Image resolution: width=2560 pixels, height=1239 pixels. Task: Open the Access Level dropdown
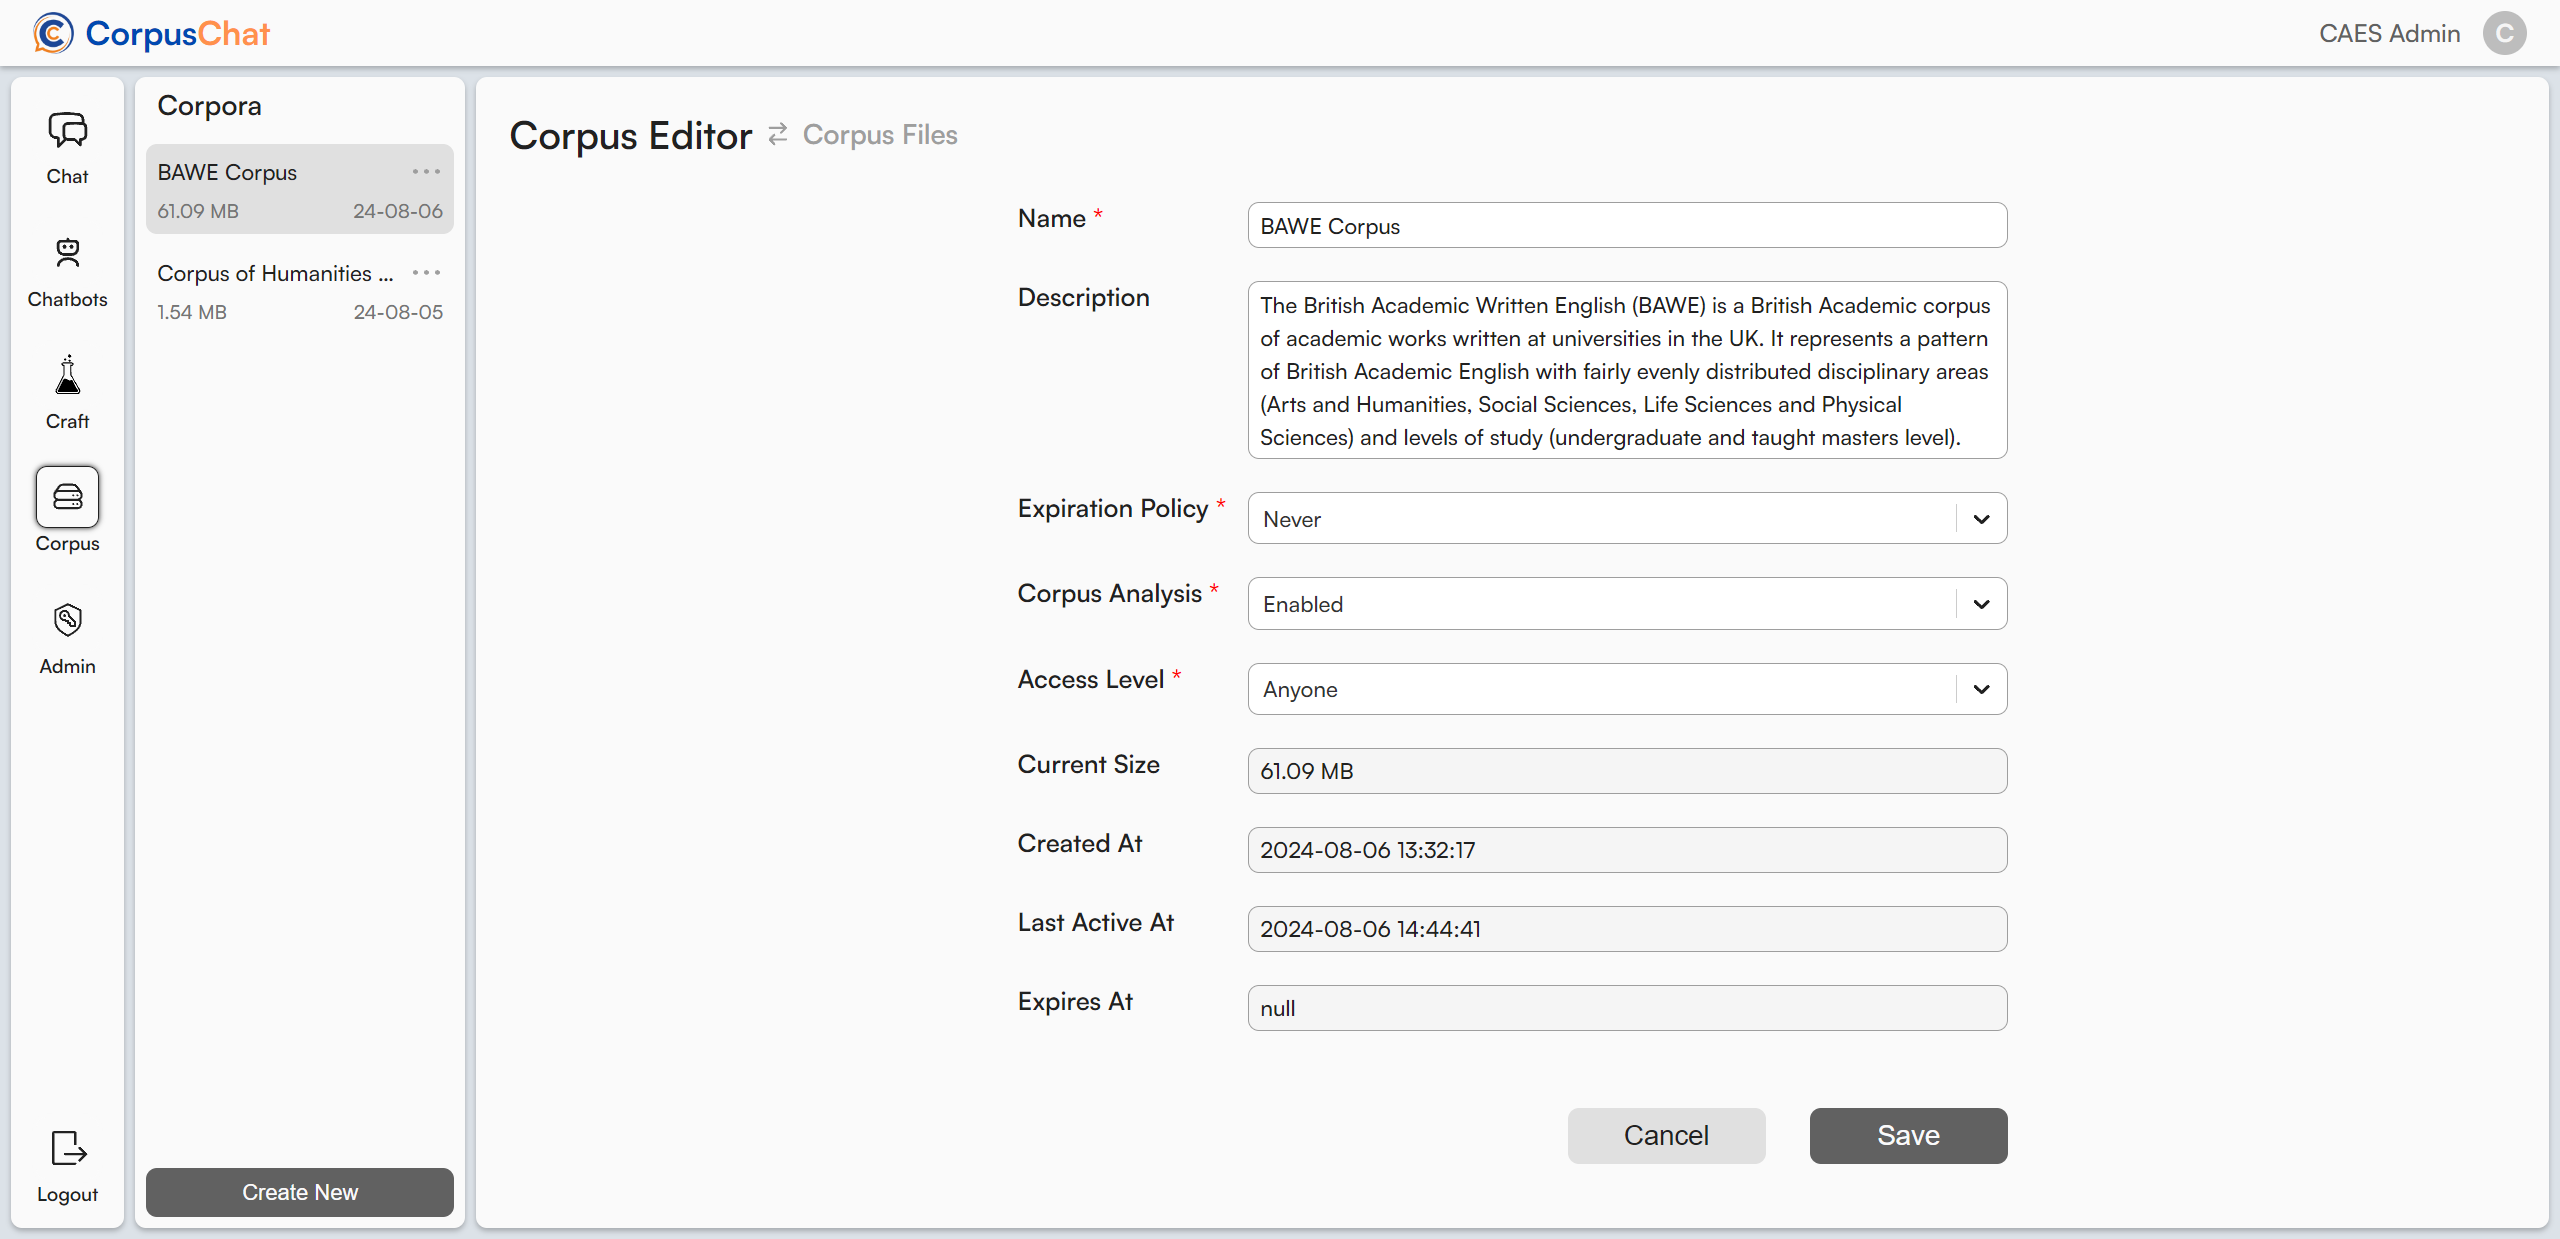pyautogui.click(x=1981, y=689)
